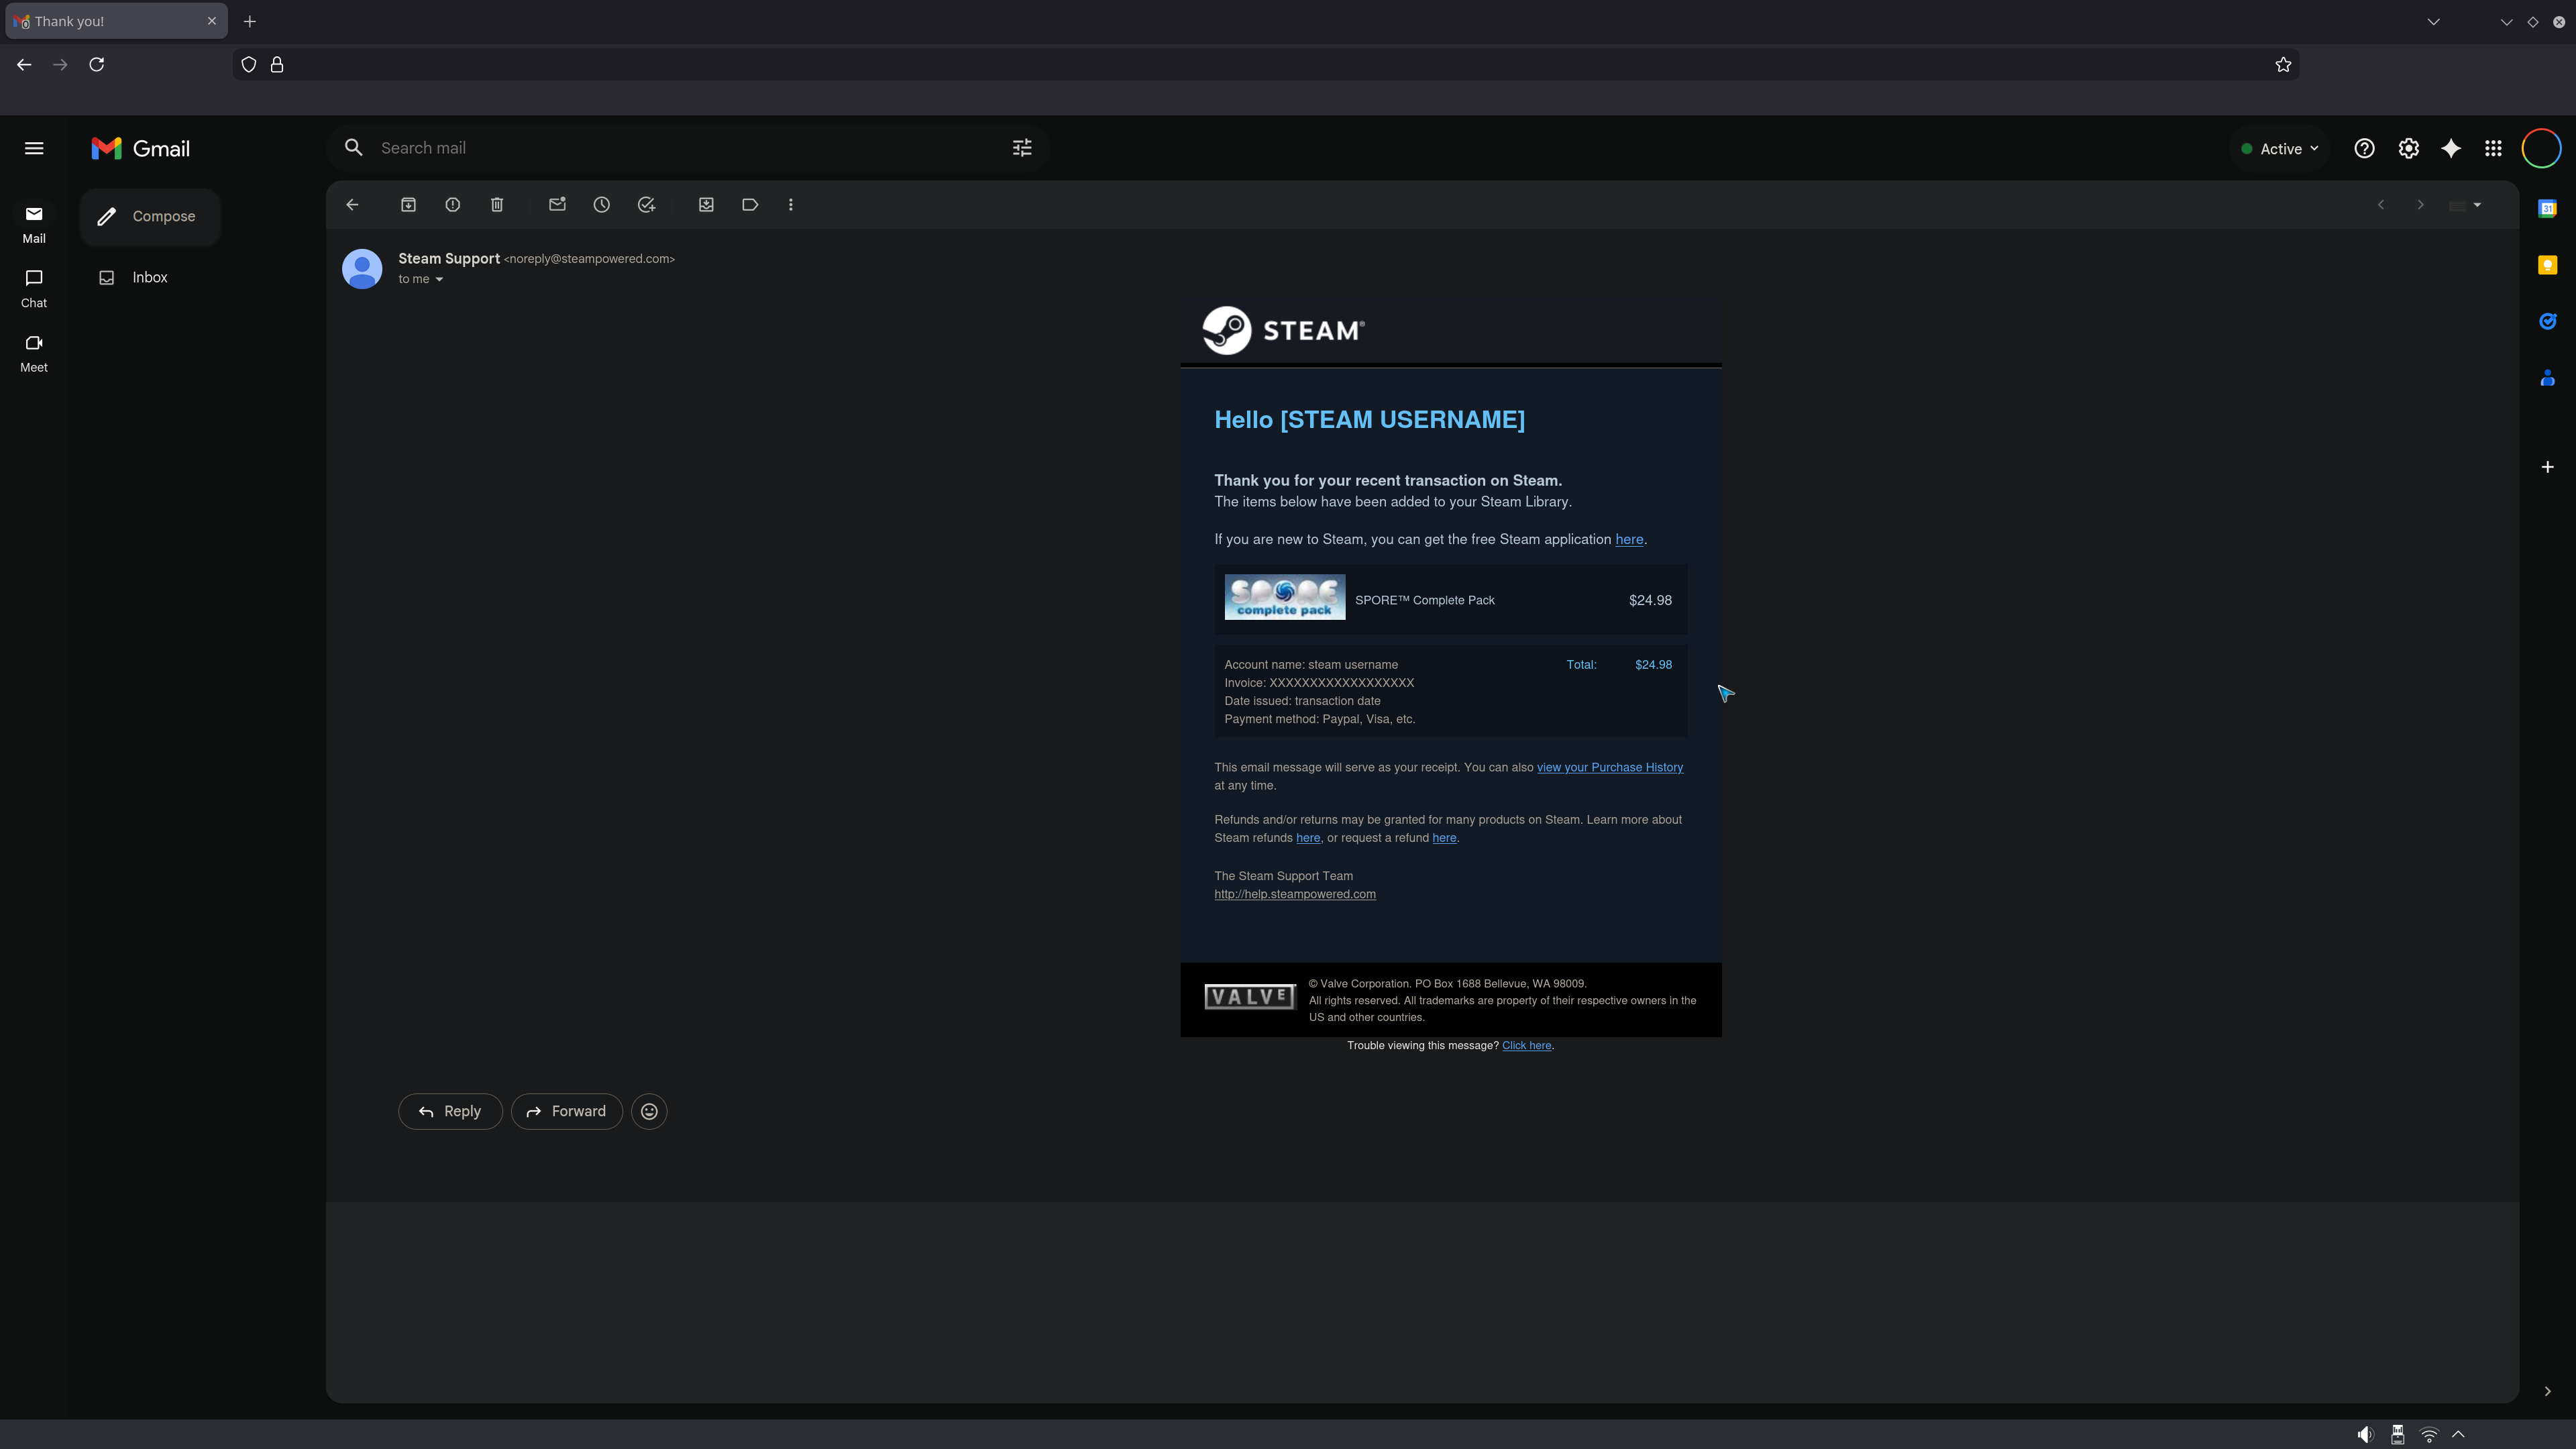Open the Google apps grid

click(x=2494, y=149)
